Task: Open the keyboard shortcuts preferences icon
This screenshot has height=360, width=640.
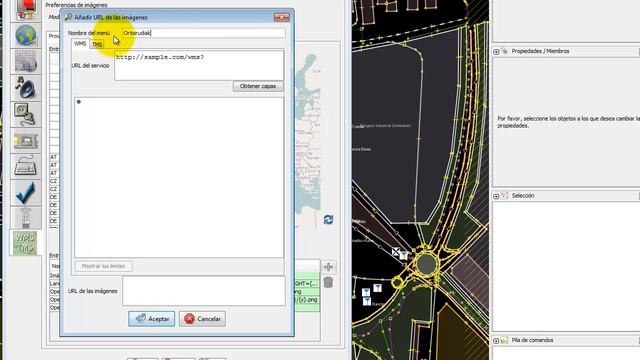Action: [x=26, y=167]
